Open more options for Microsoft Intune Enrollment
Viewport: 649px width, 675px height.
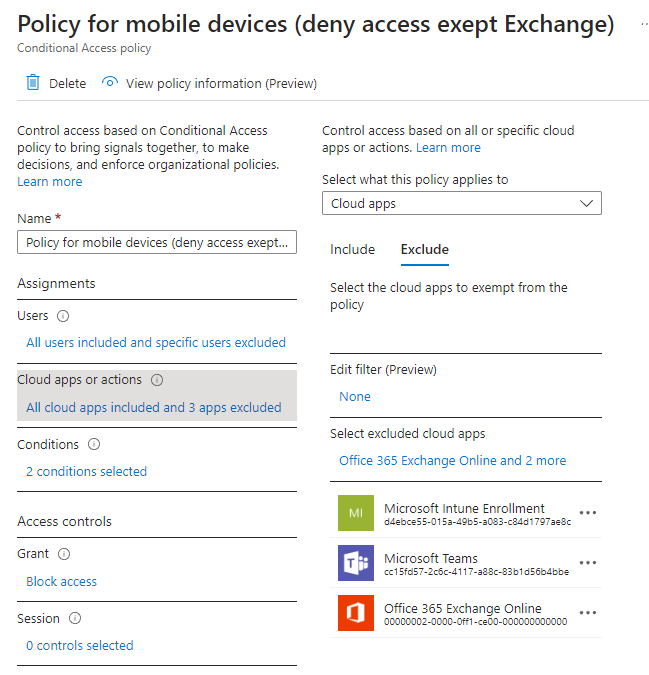(588, 513)
